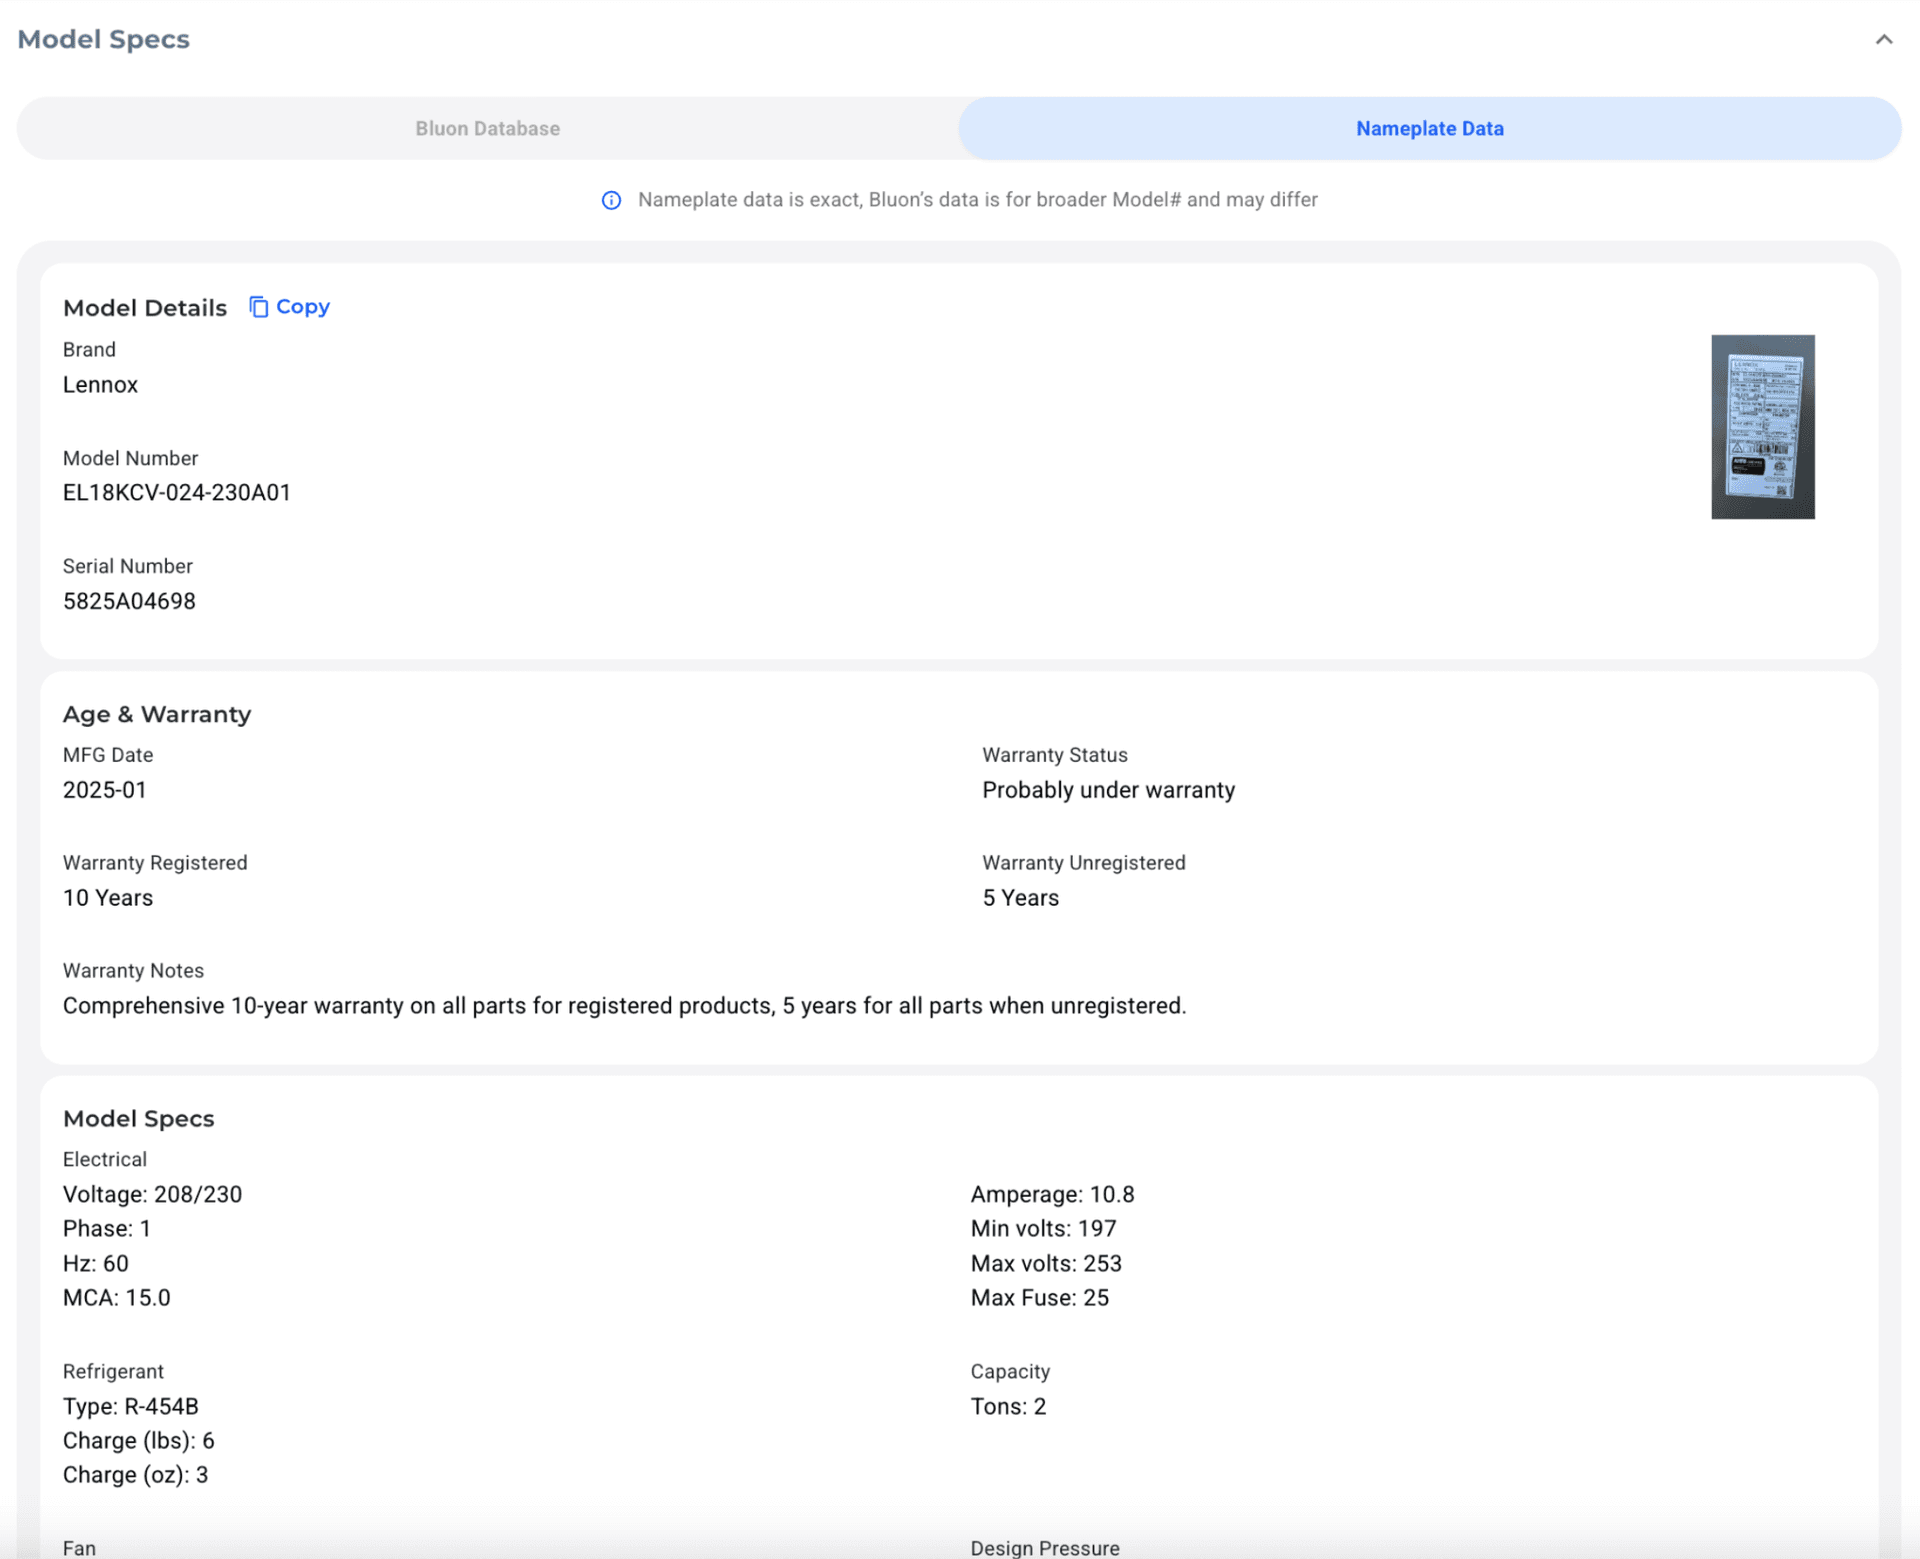Click the Copy icon next to Model Details
This screenshot has height=1559, width=1920.
click(x=259, y=307)
